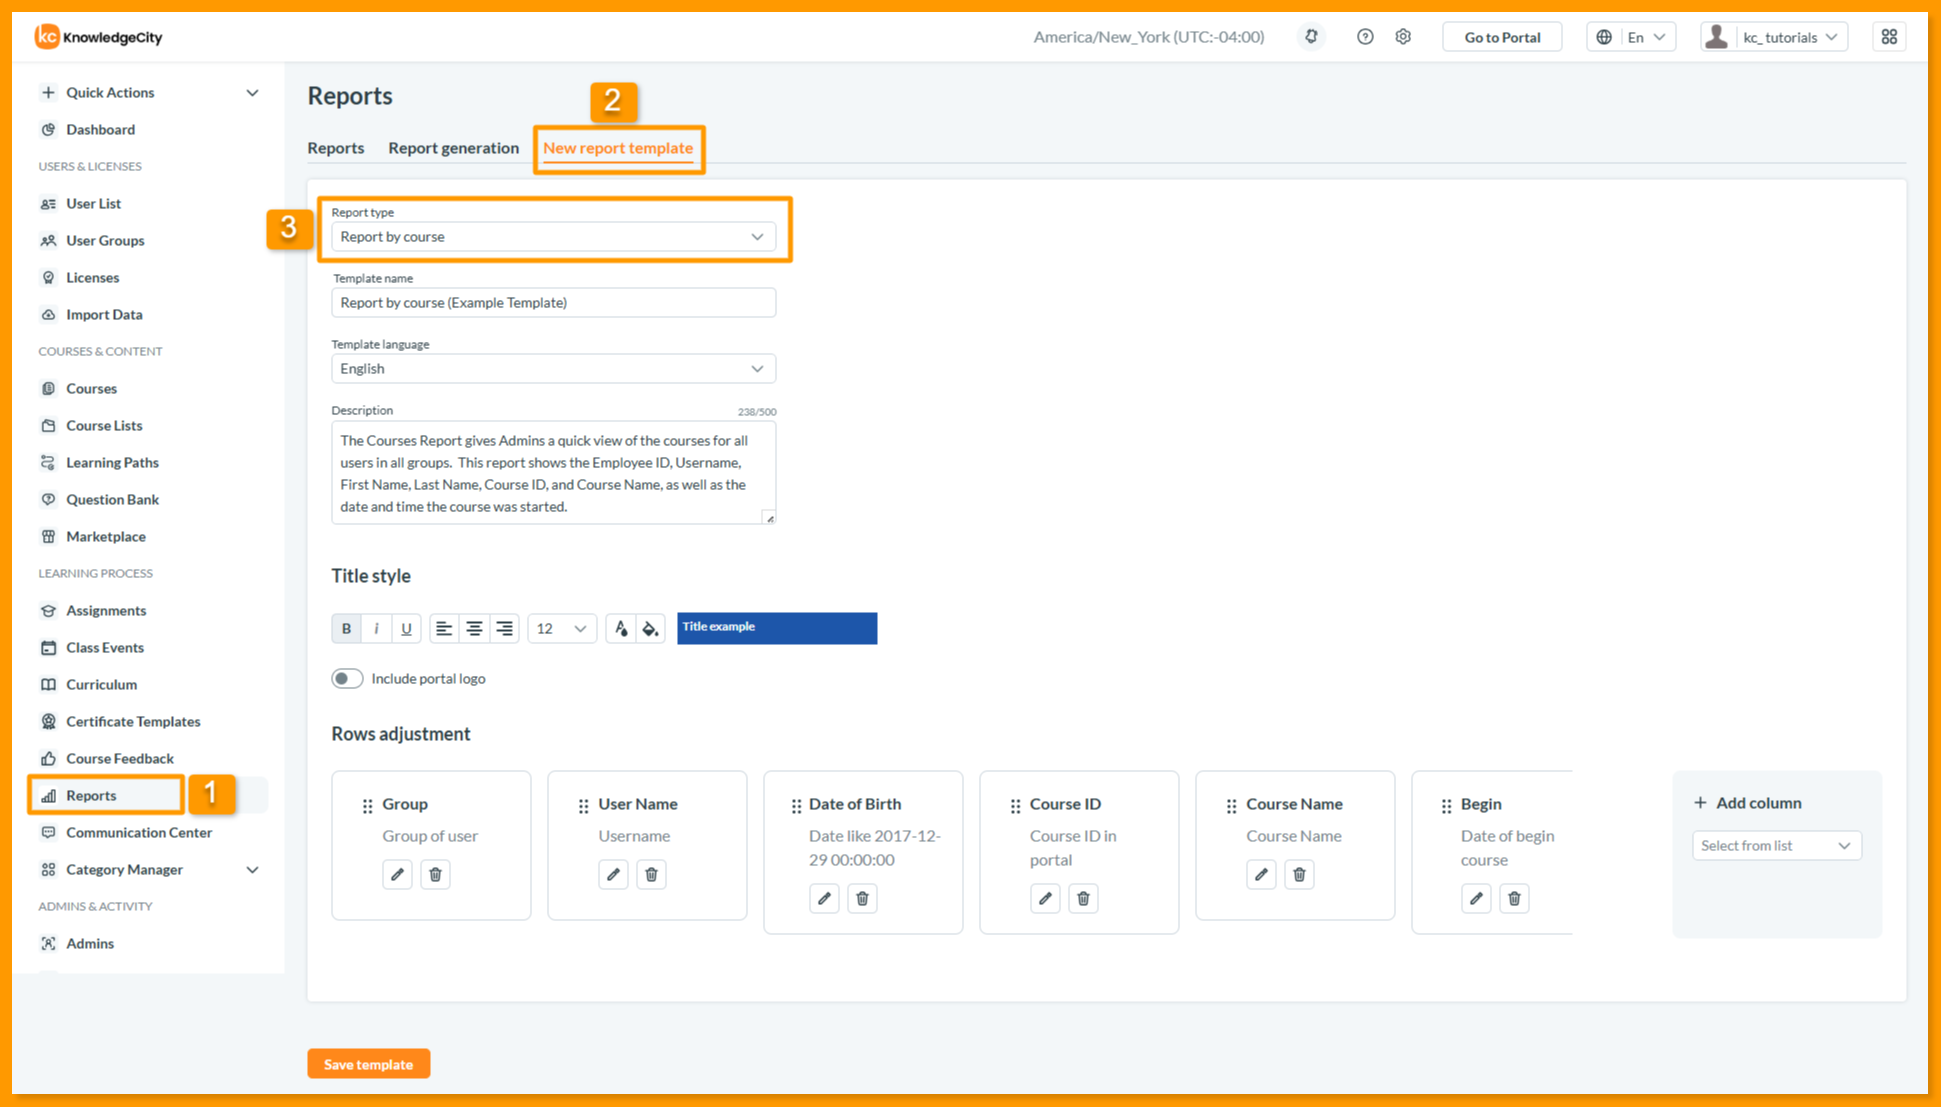Image resolution: width=1941 pixels, height=1107 pixels.
Task: Open the settings gear icon in header
Action: pos(1403,37)
